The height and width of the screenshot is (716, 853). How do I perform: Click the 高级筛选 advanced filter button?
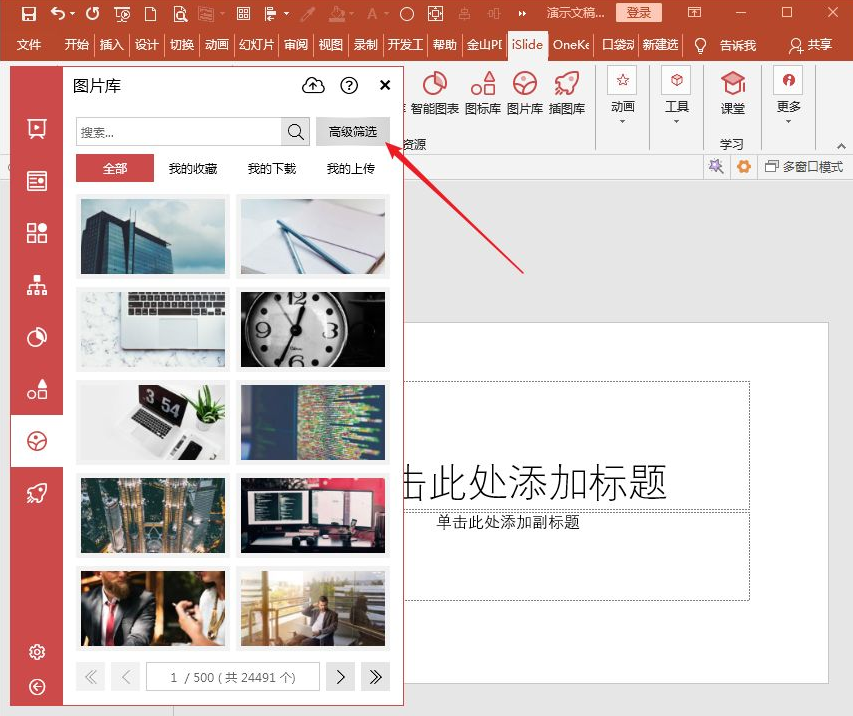click(x=353, y=132)
